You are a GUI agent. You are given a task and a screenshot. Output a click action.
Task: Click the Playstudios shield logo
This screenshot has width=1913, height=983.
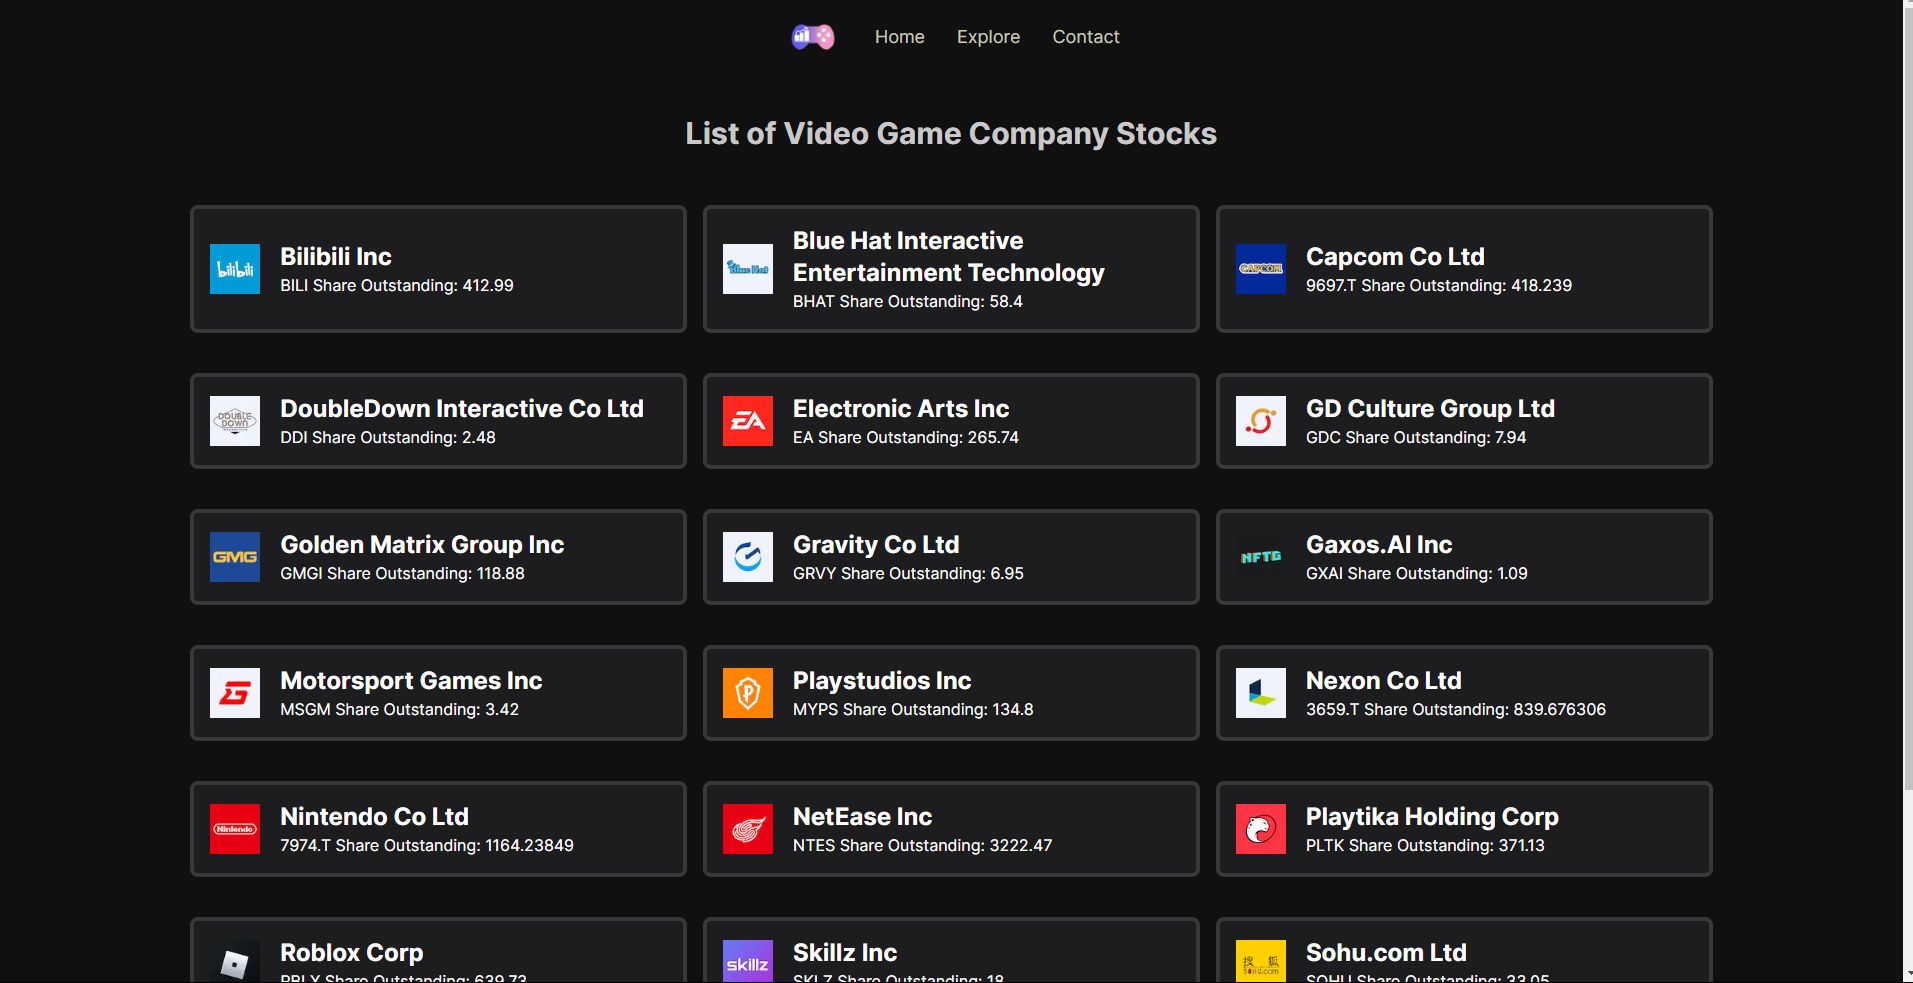coord(748,693)
